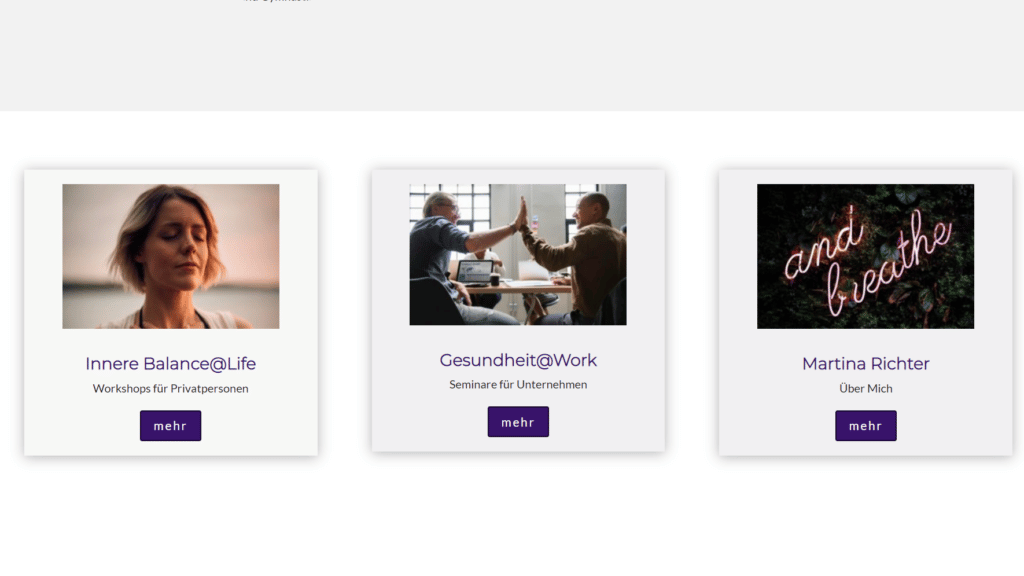Viewport: 1024px width, 576px height.
Task: Click the gray banner area above cards
Action: coord(512,56)
